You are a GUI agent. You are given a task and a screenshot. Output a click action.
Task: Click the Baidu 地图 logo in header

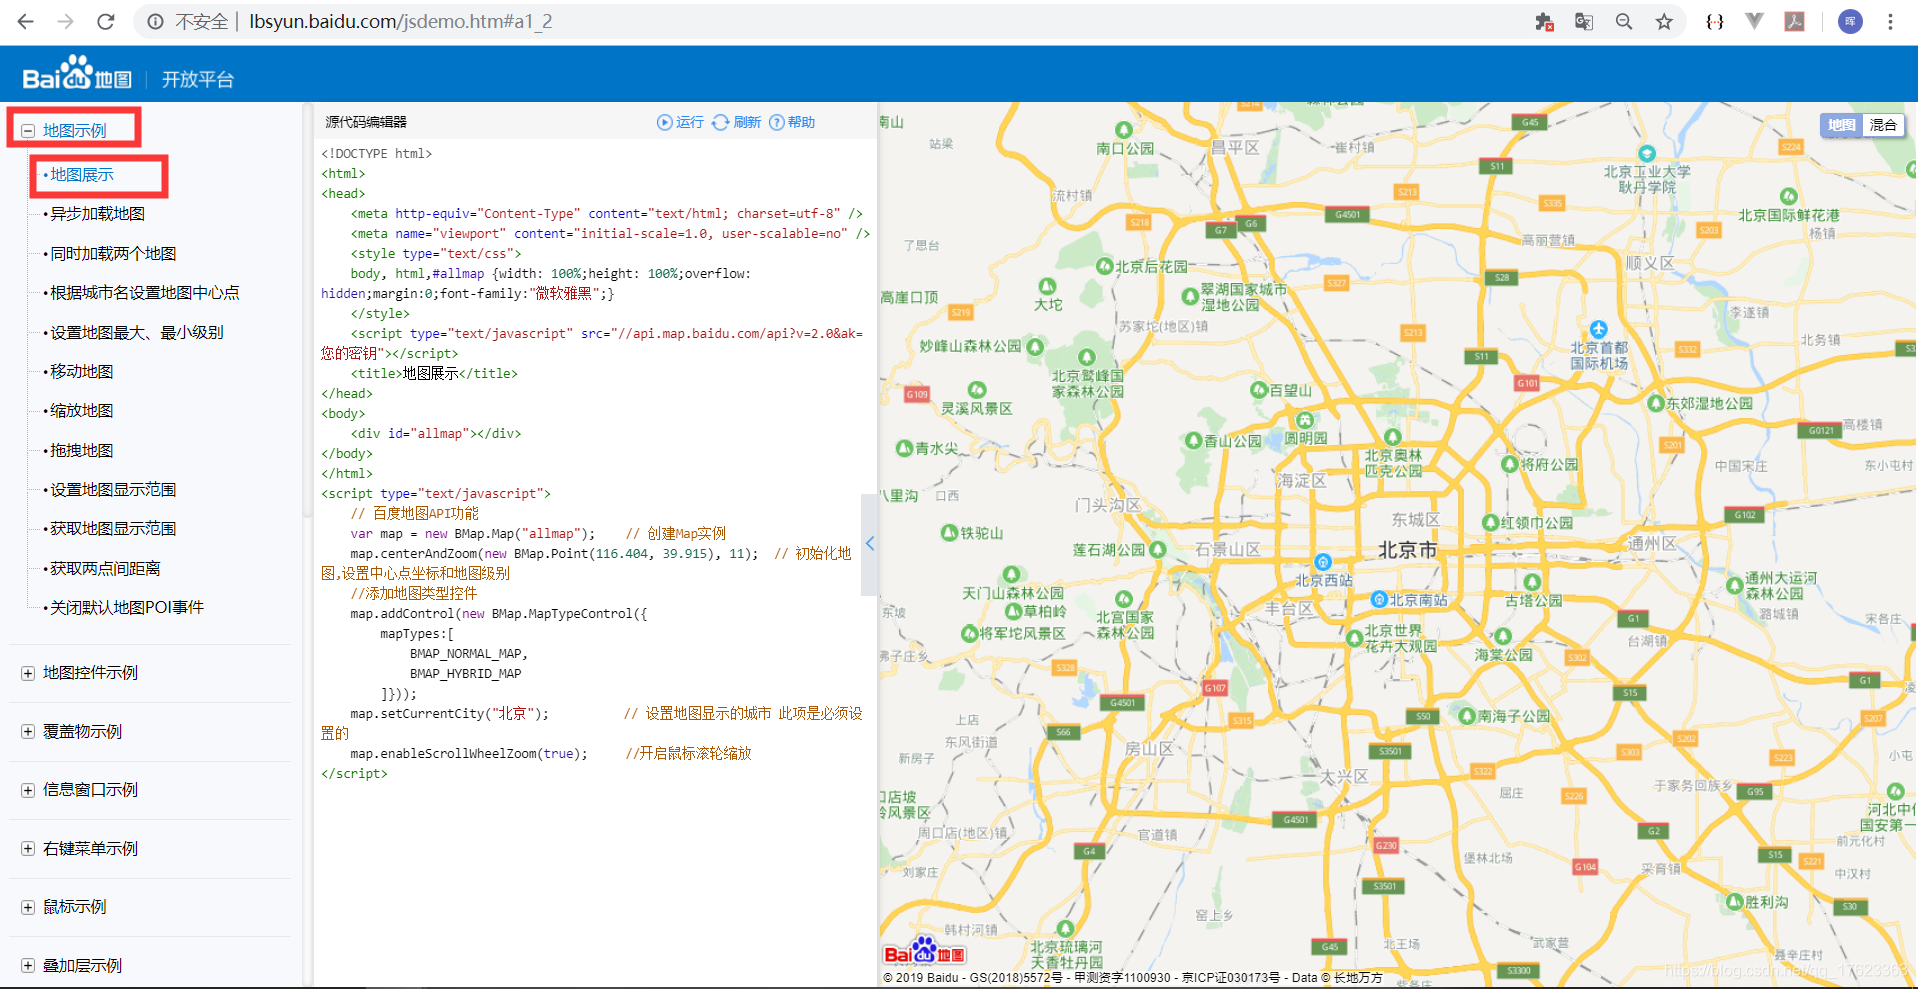(x=77, y=73)
